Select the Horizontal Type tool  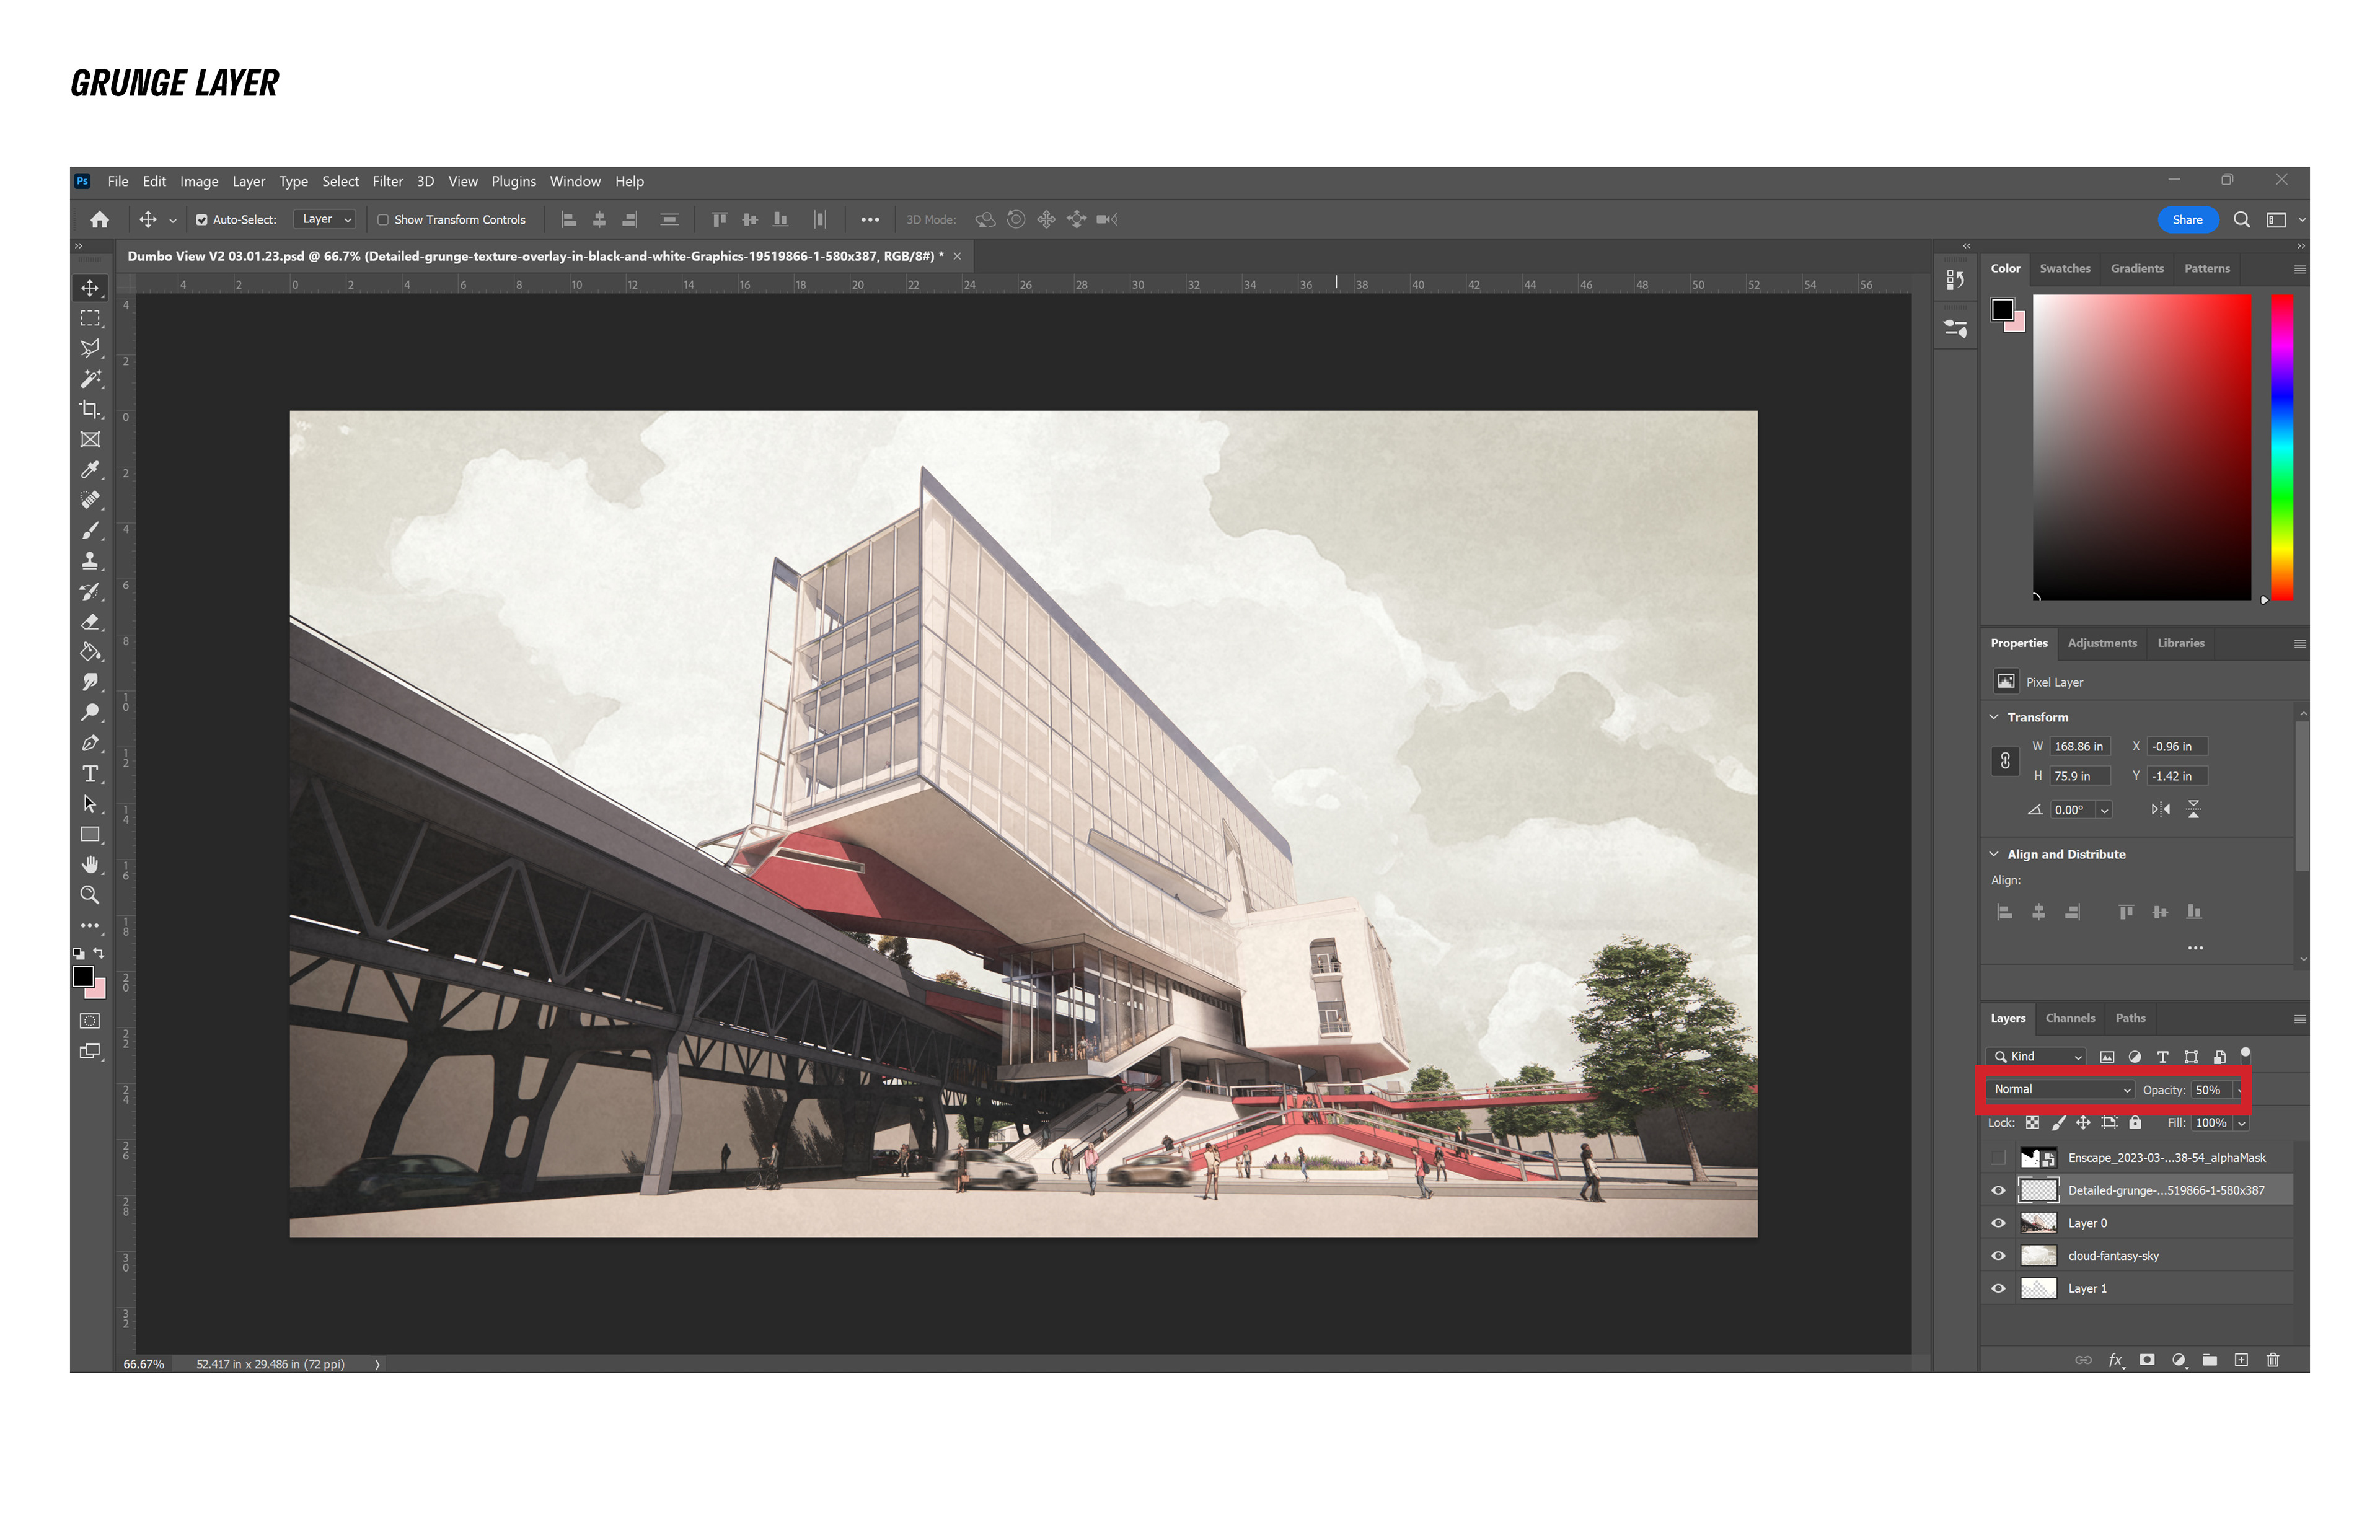pyautogui.click(x=90, y=774)
